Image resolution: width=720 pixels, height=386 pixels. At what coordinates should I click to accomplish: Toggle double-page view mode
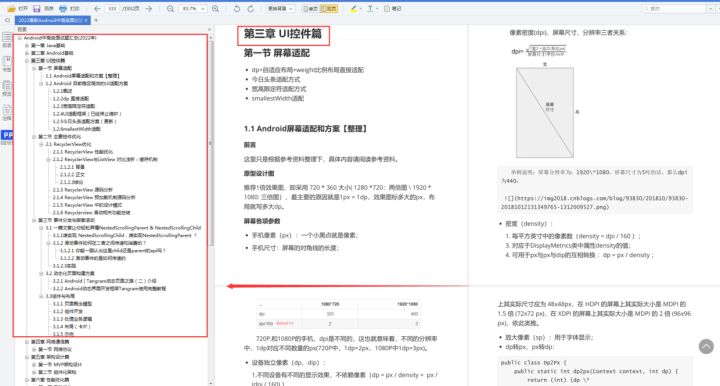(x=328, y=9)
